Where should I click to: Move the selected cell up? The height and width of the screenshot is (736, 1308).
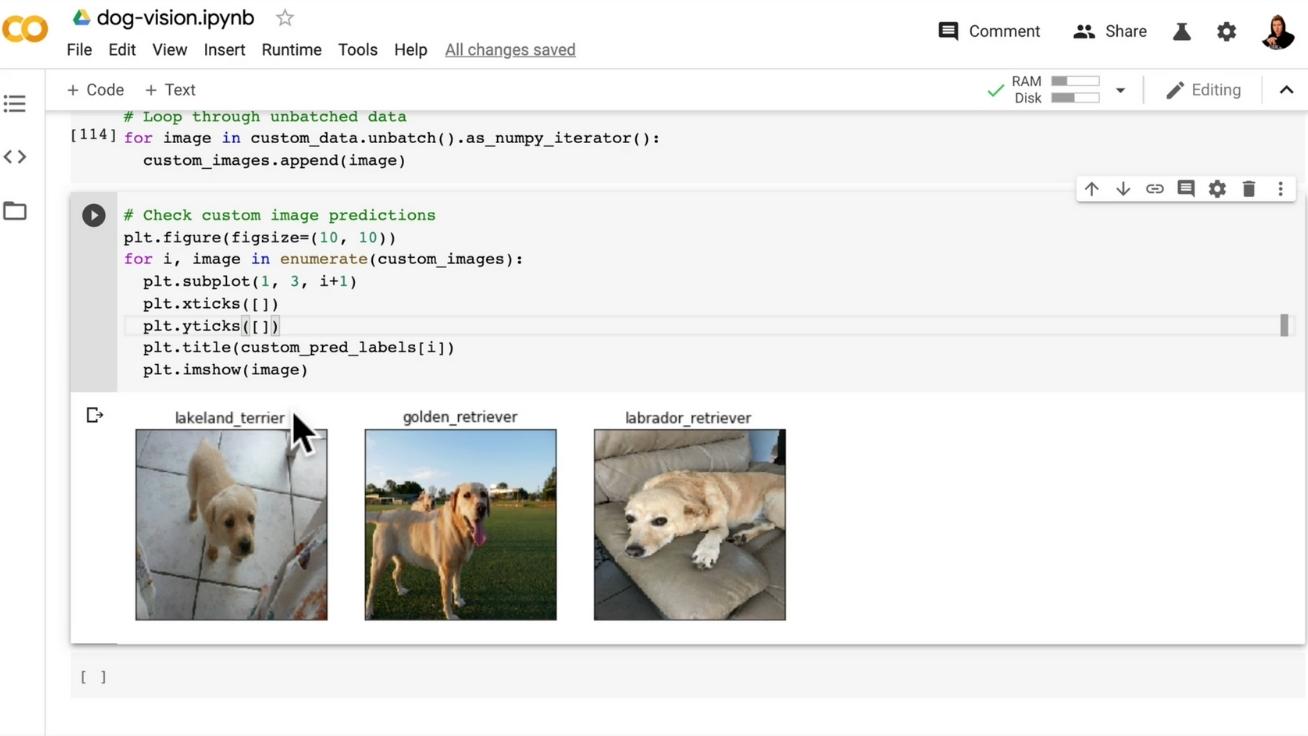coord(1092,187)
